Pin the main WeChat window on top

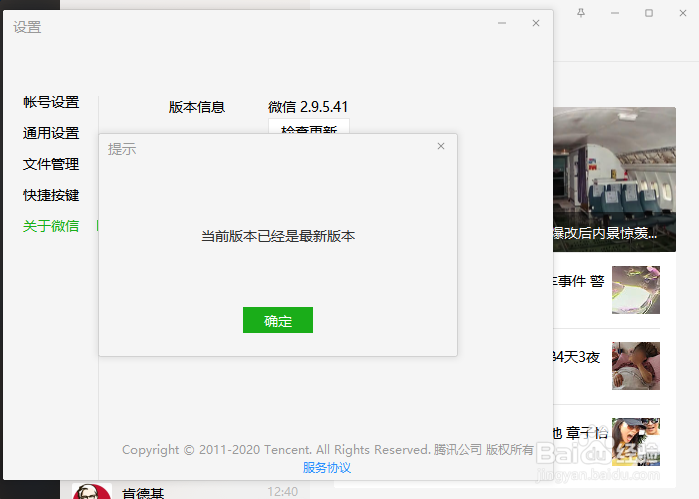[581, 13]
